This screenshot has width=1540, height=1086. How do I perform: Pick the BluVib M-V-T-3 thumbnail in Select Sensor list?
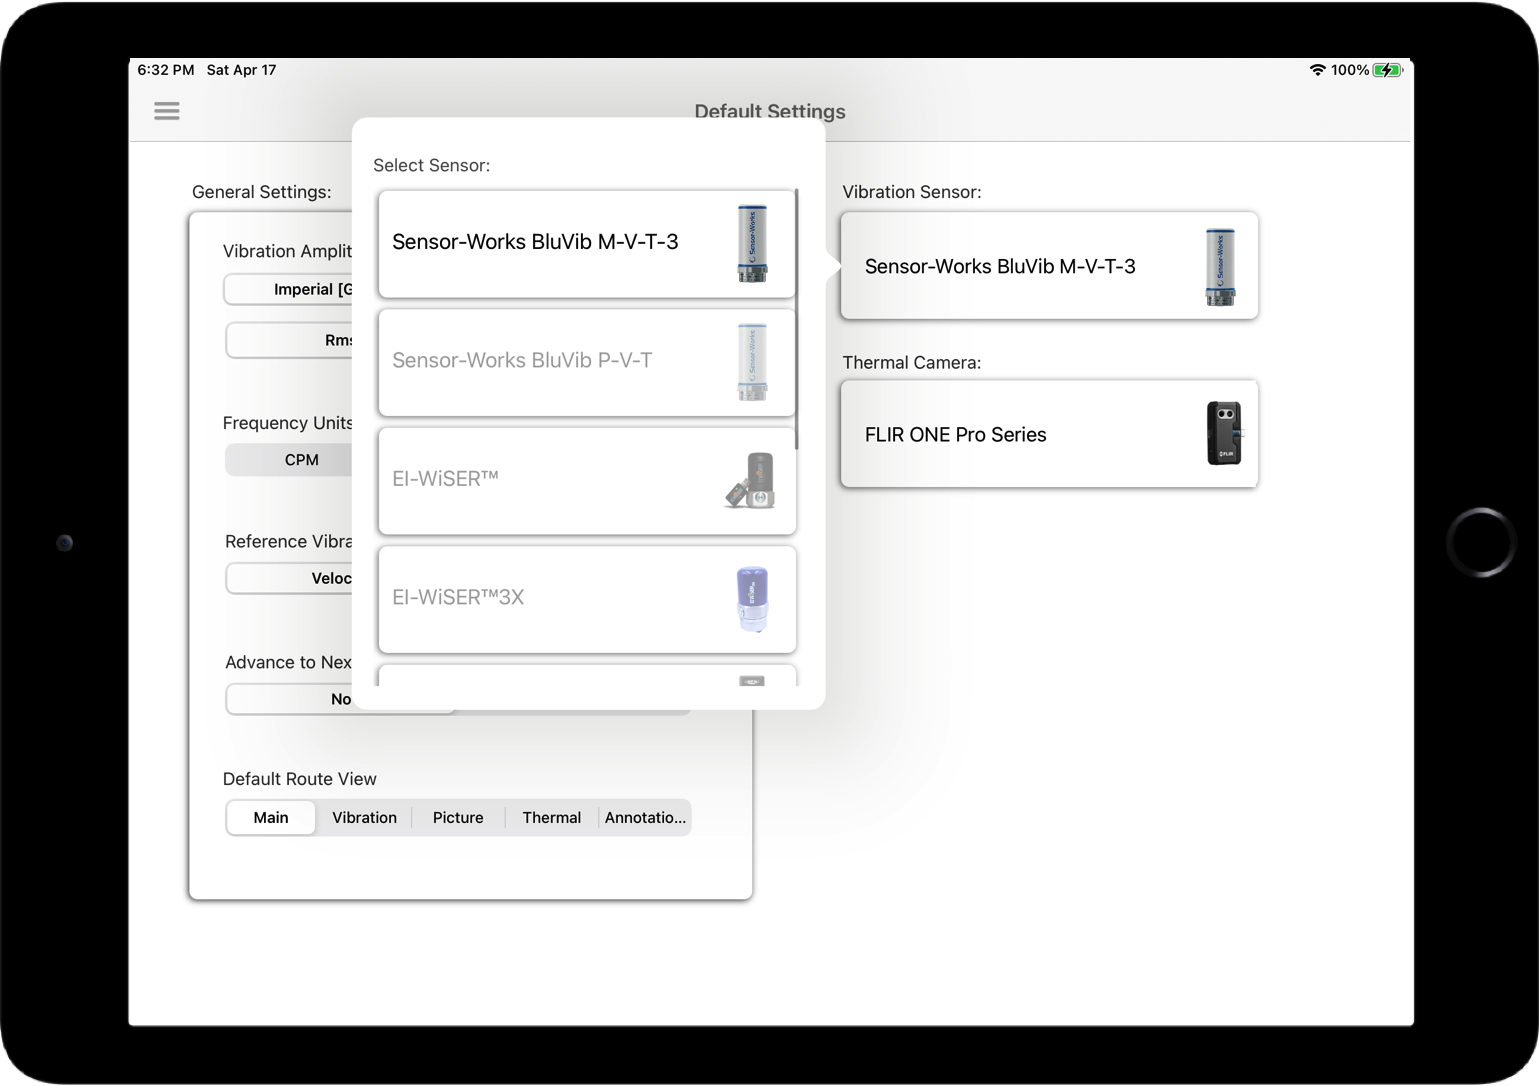click(x=752, y=244)
